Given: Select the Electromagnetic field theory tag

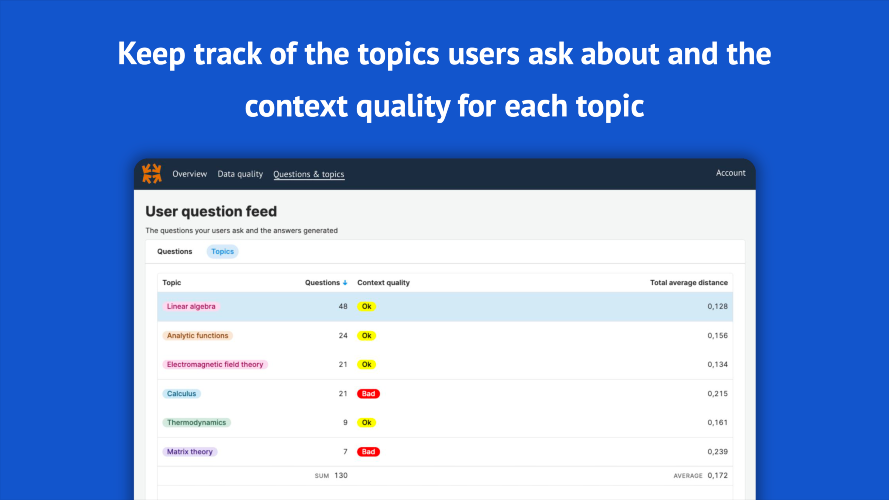Looking at the screenshot, I should (x=215, y=364).
